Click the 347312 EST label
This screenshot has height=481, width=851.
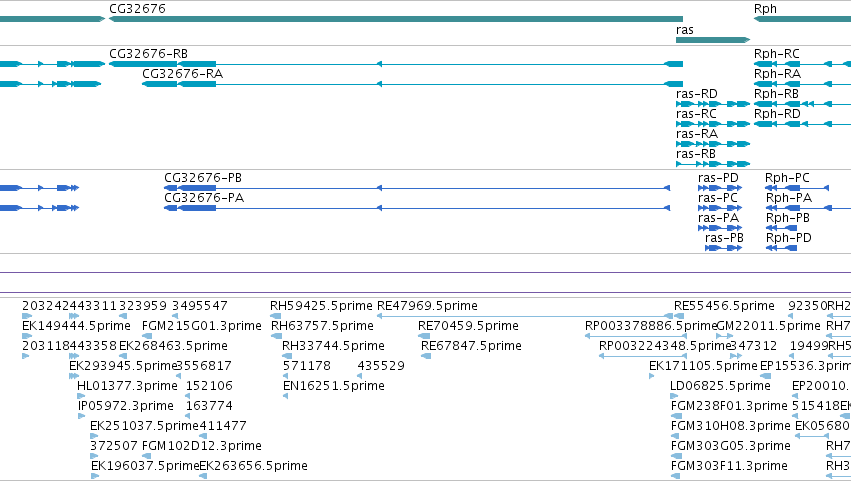click(753, 346)
